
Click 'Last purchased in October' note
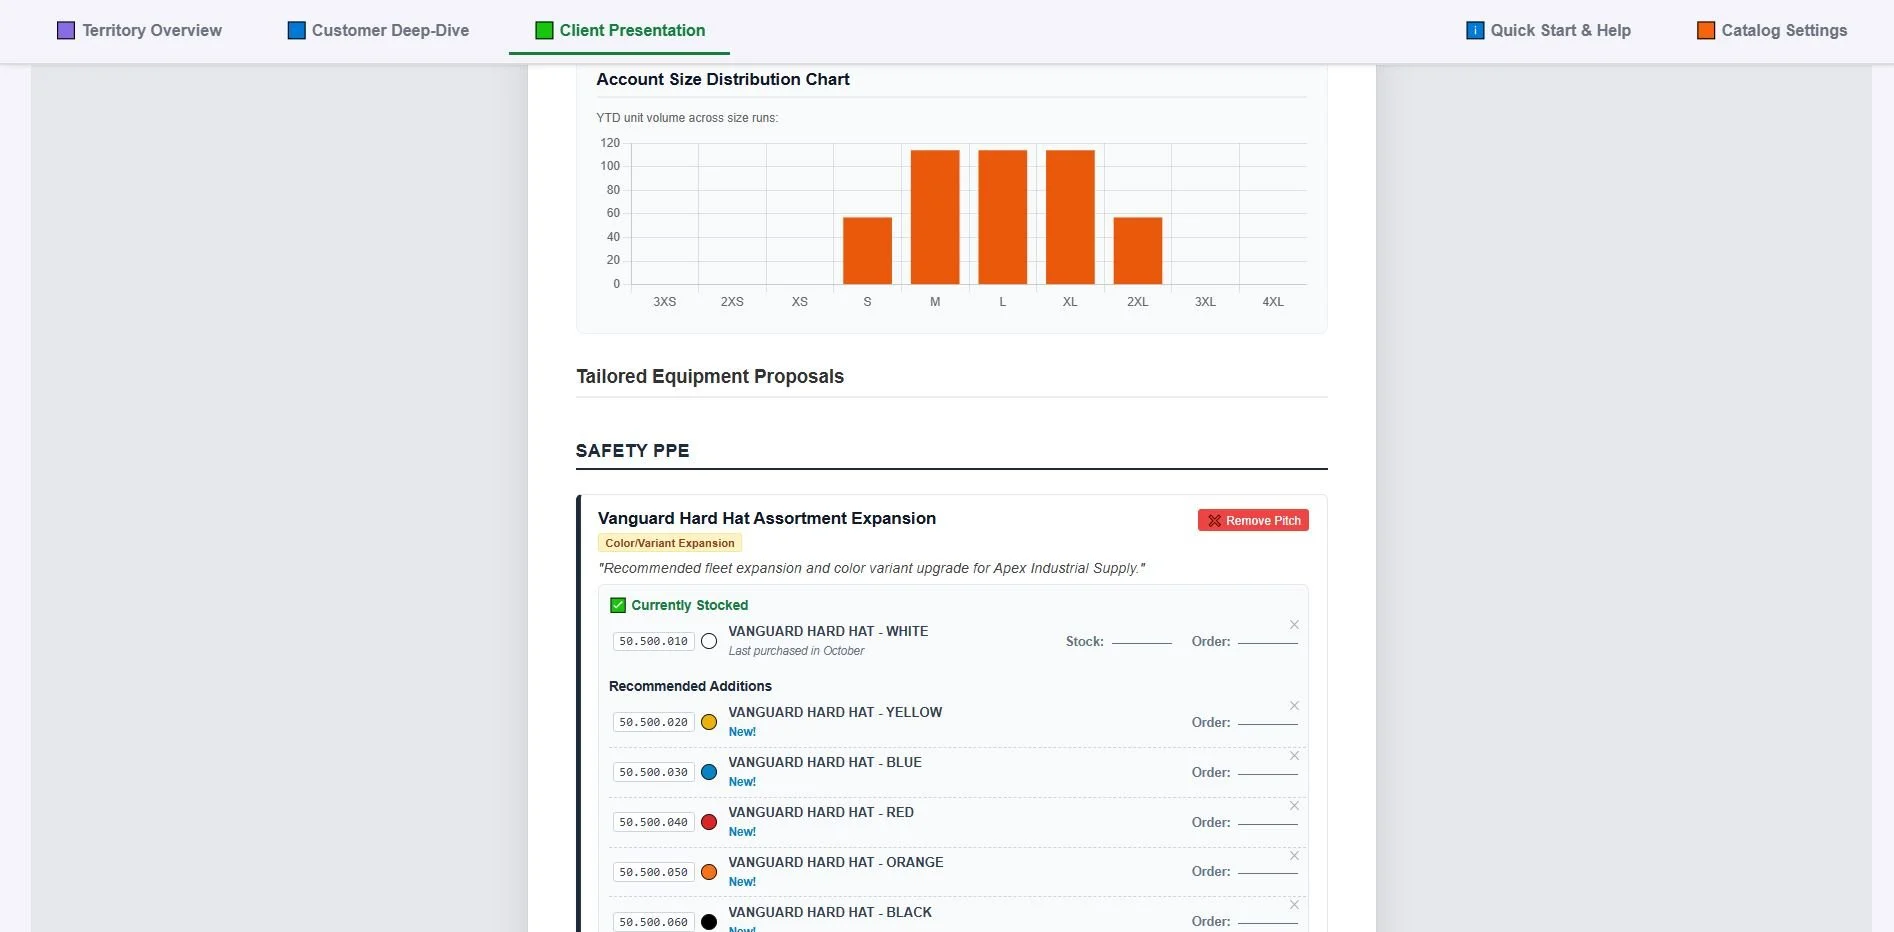point(796,651)
